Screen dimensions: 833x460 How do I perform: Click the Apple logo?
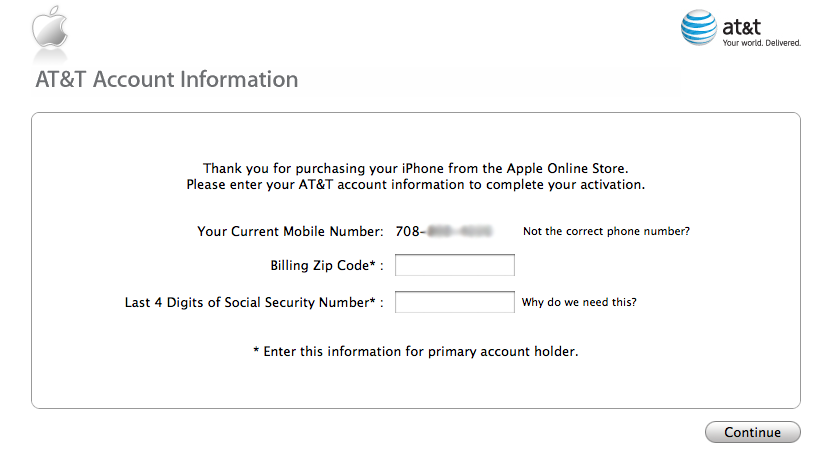[x=48, y=28]
